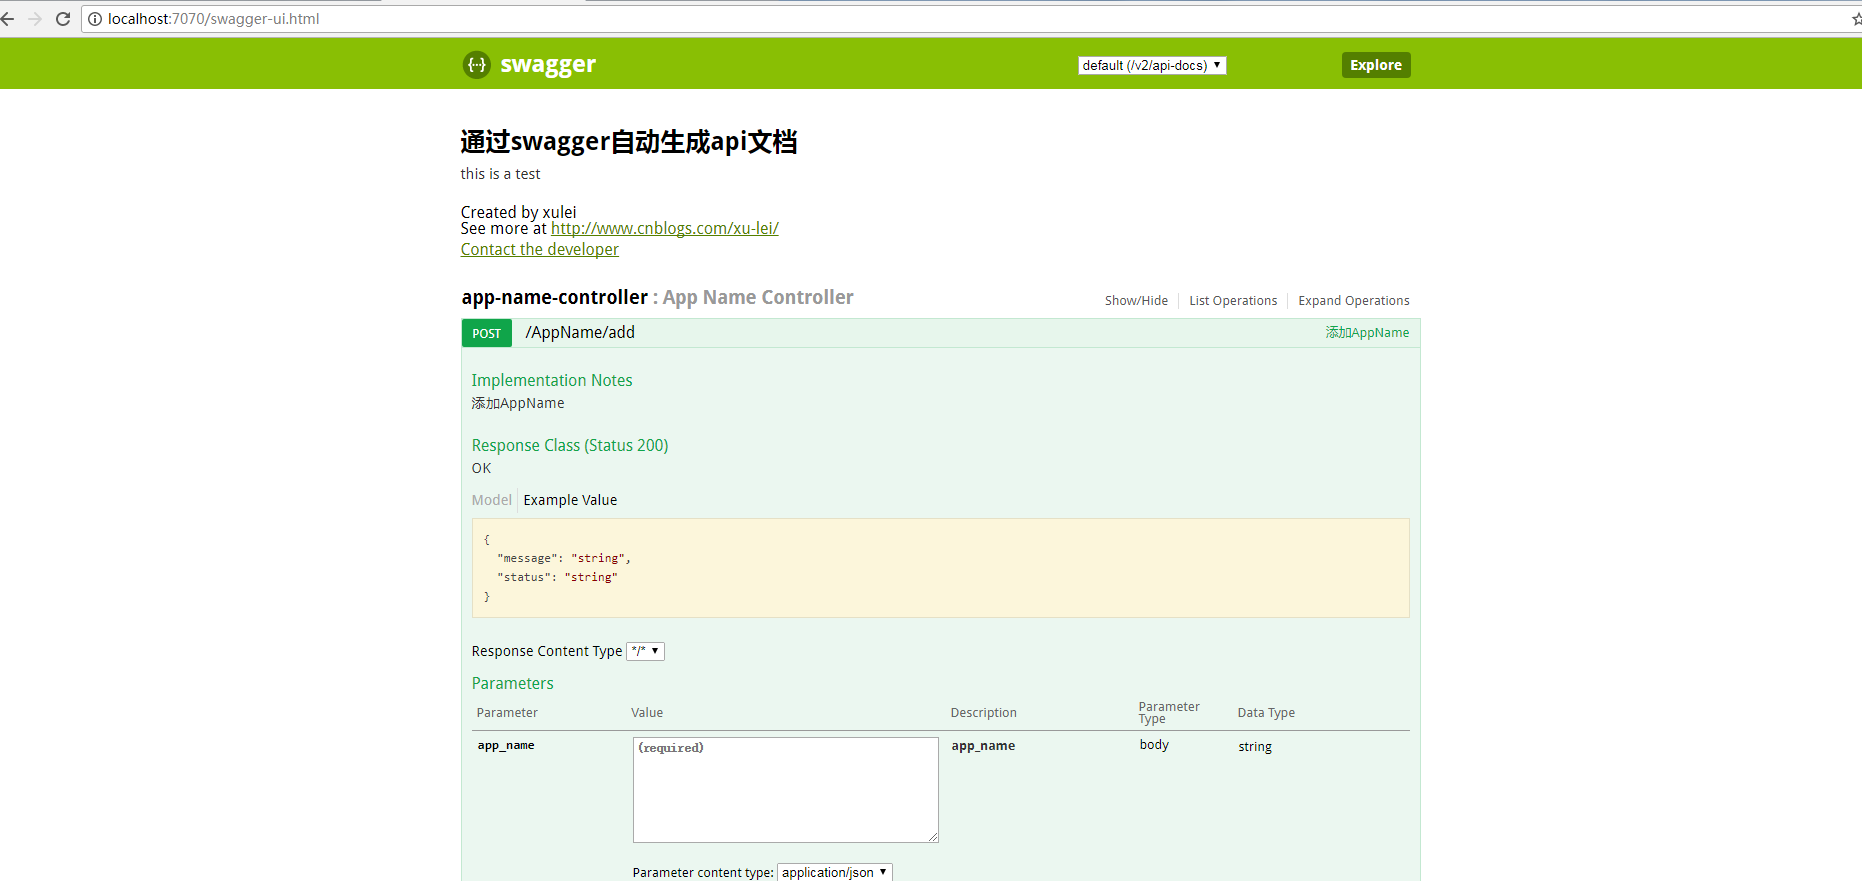The height and width of the screenshot is (881, 1862).
Task: Click Show/Hide for app-name-controller
Action: click(1136, 300)
